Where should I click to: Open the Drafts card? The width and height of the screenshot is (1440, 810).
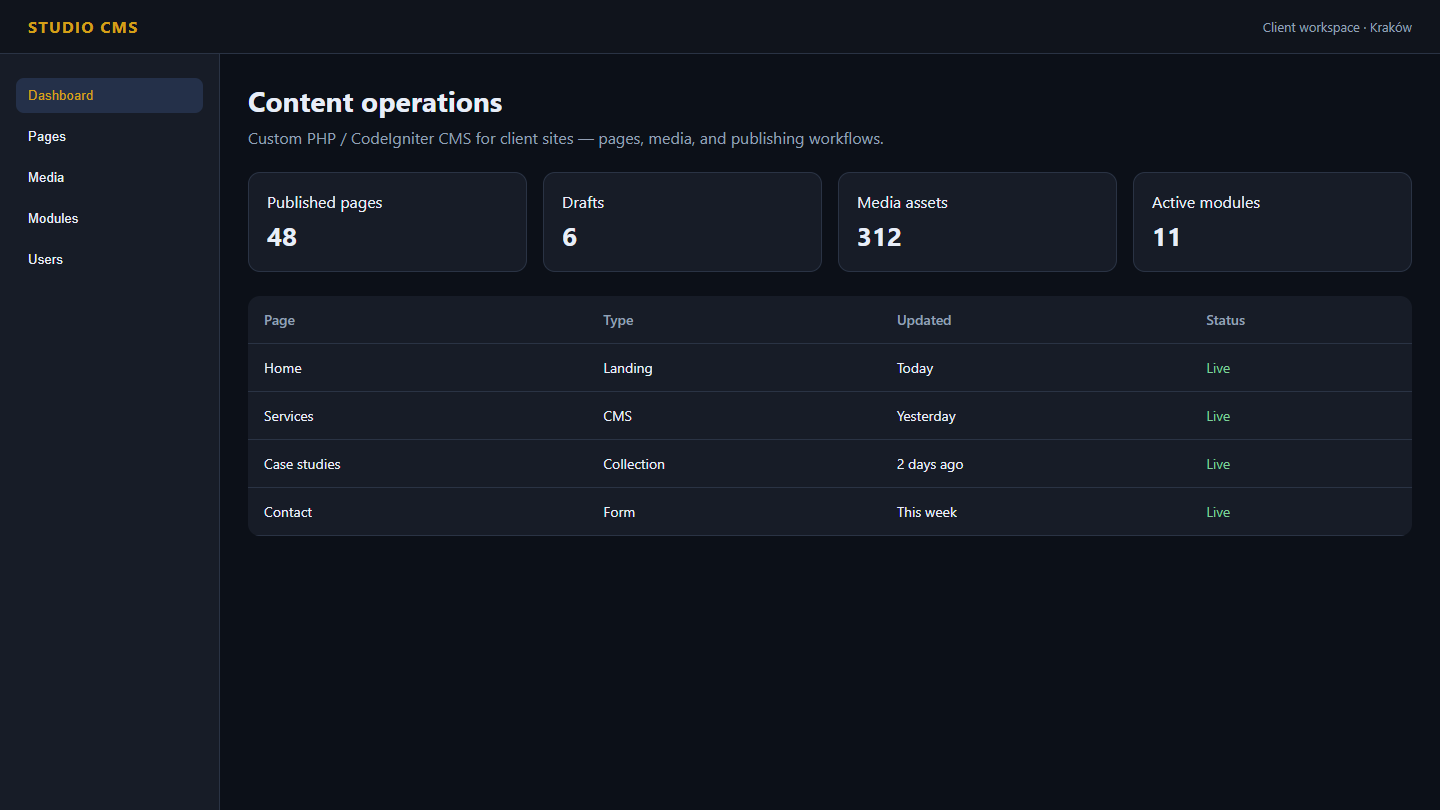[x=682, y=222]
